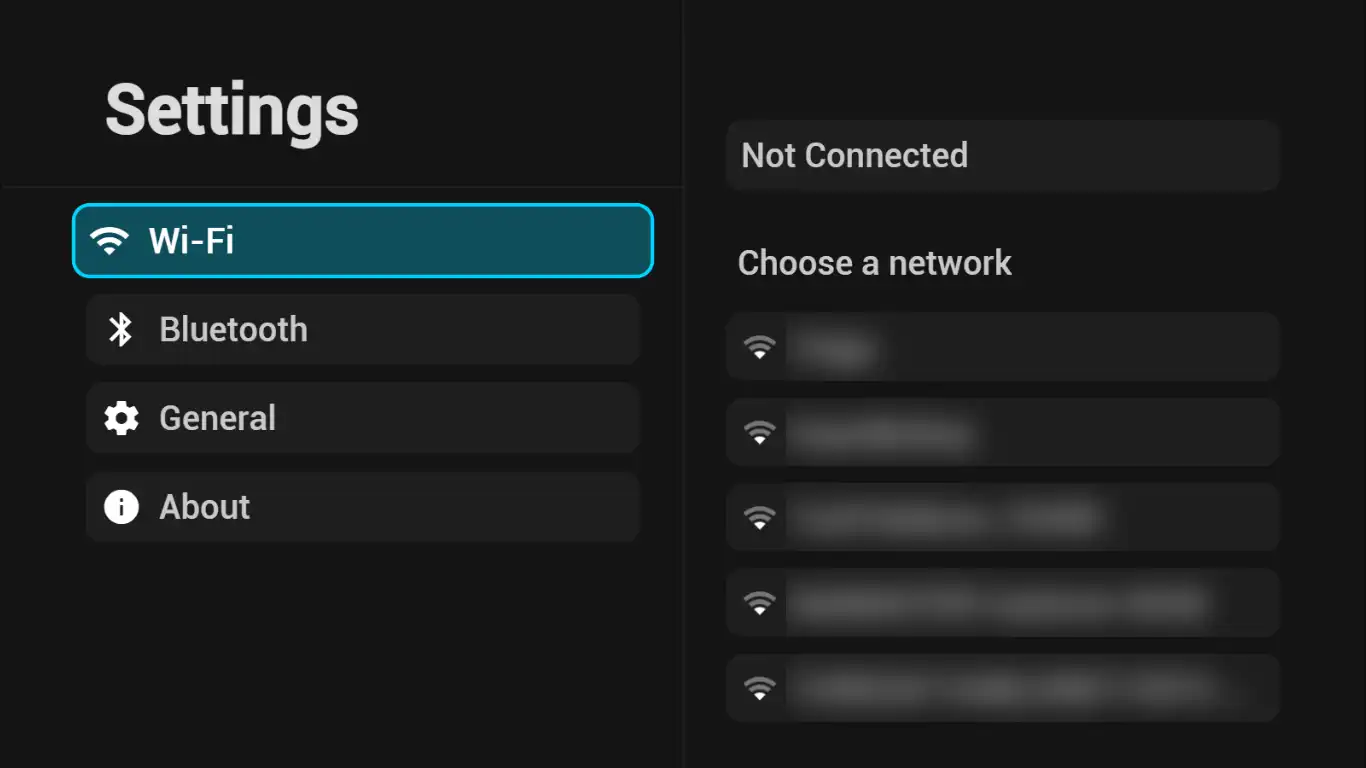Select the Wi-Fi settings label
This screenshot has height=768, width=1366.
[x=191, y=241]
